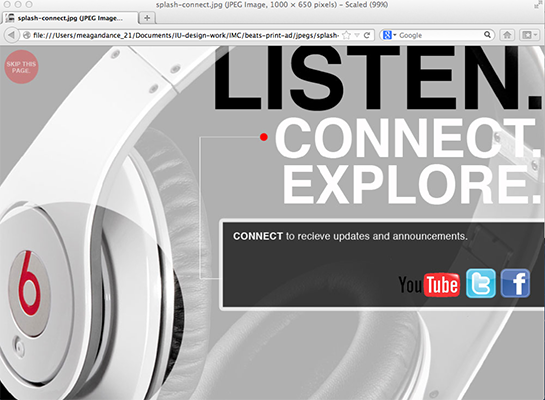545x400 pixels.
Task: Open the home page button
Action: tap(507, 35)
